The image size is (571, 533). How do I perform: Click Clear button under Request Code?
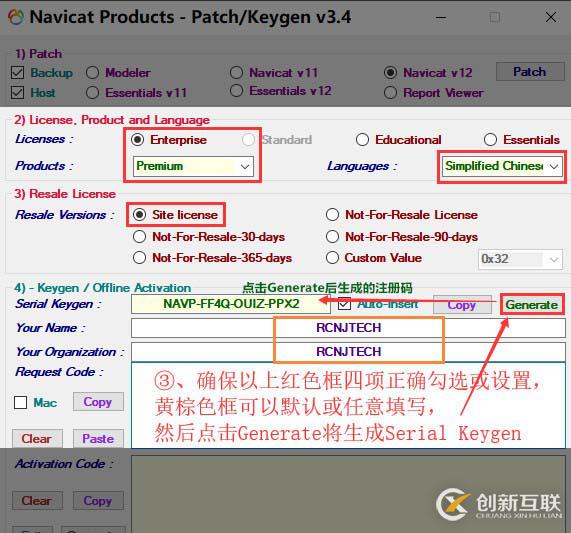coord(37,438)
